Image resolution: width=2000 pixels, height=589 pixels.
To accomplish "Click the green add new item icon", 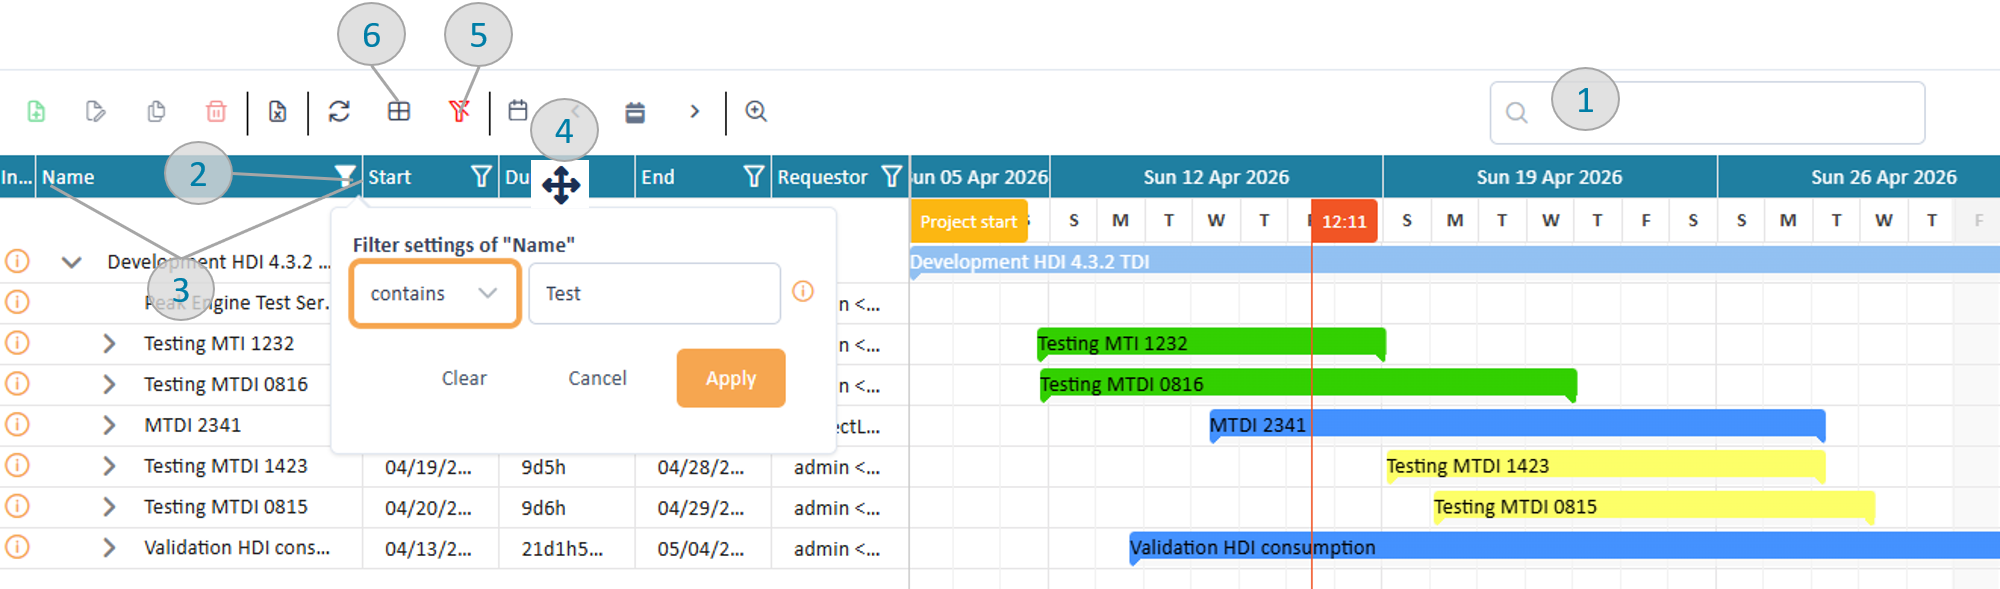I will [x=36, y=111].
